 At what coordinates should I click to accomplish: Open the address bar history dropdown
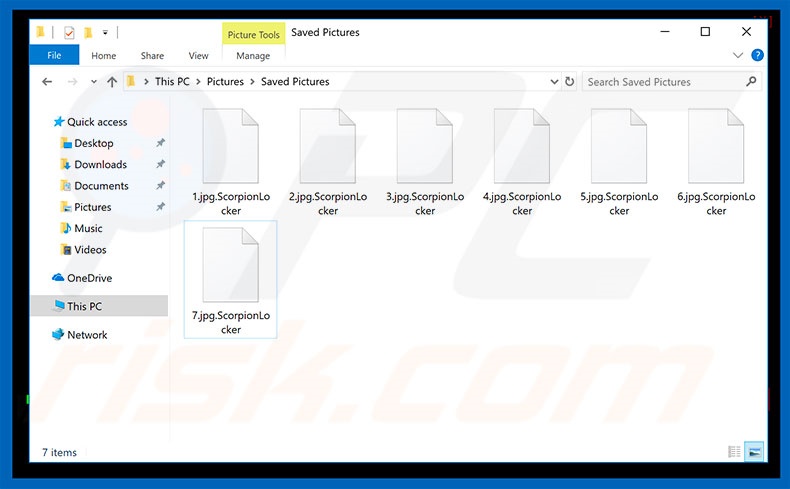(x=554, y=82)
